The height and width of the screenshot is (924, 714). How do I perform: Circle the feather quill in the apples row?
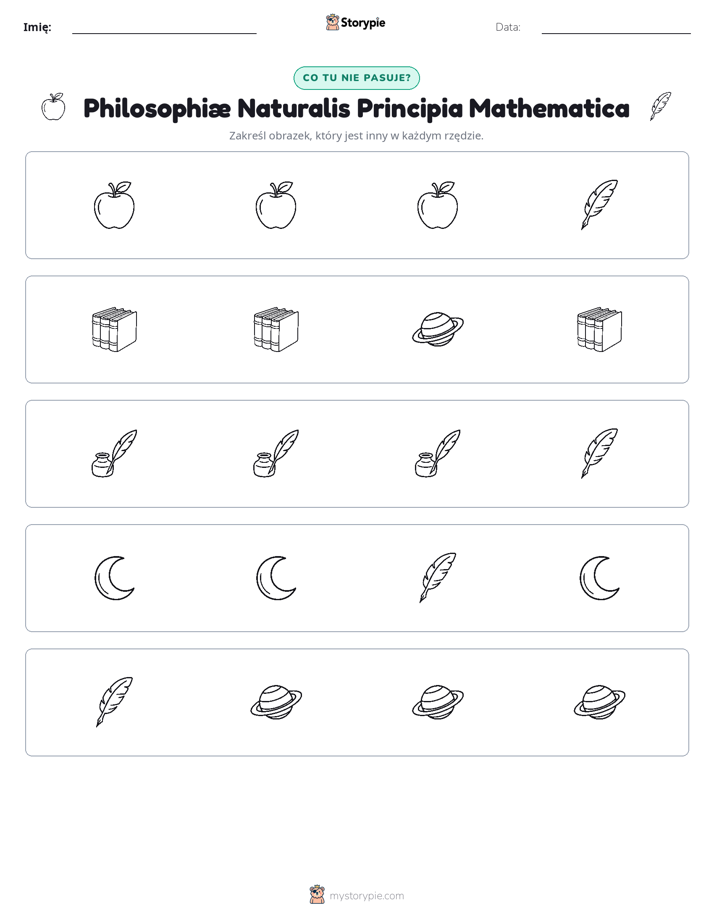click(599, 204)
